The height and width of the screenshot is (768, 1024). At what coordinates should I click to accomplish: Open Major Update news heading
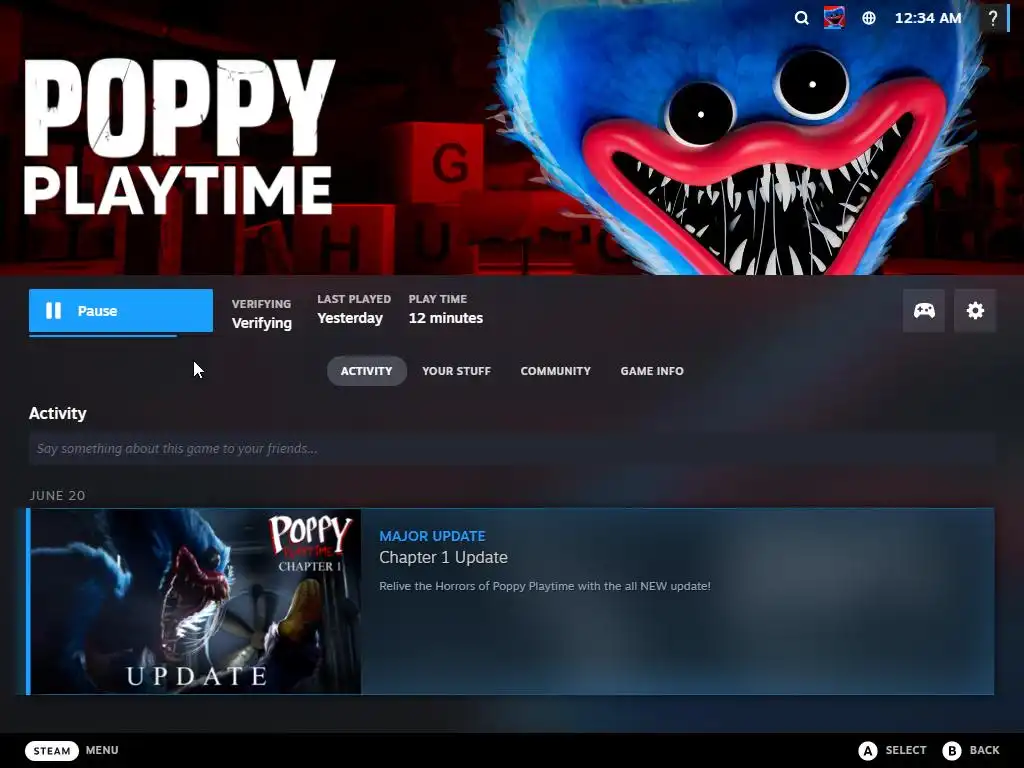point(432,536)
